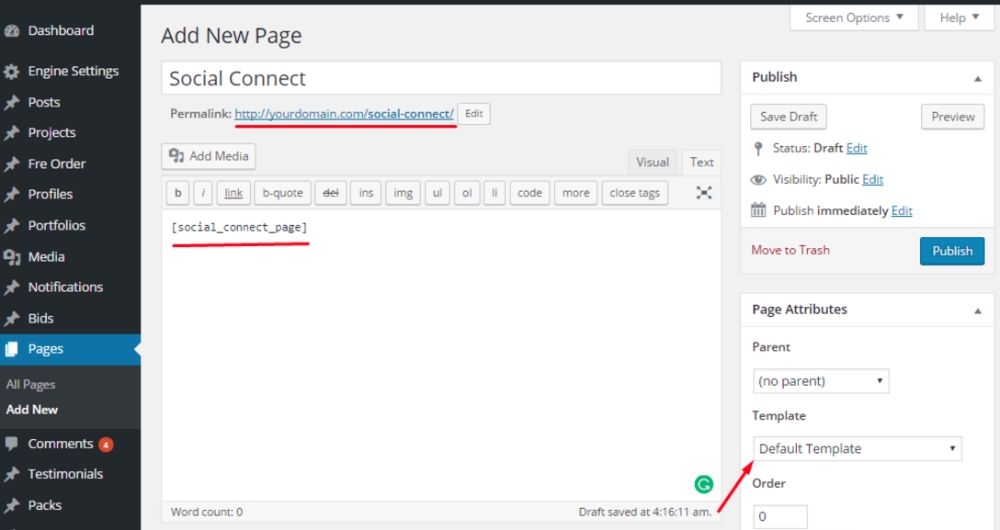Go to Media library in sidebar
This screenshot has height=530, width=1000.
coord(46,257)
